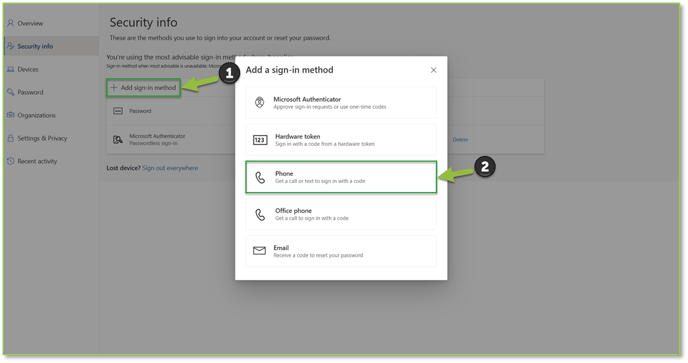Click the Sign out everywhere link
The width and height of the screenshot is (688, 363).
[x=170, y=168]
